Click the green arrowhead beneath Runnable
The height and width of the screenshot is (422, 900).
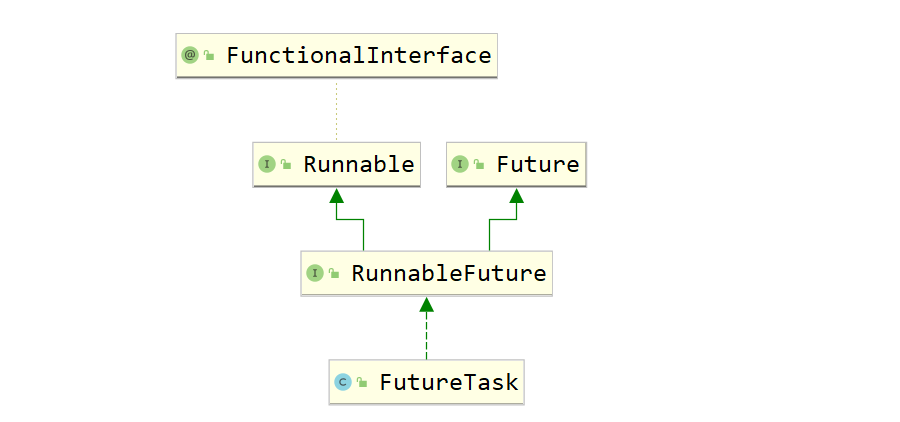click(x=336, y=197)
